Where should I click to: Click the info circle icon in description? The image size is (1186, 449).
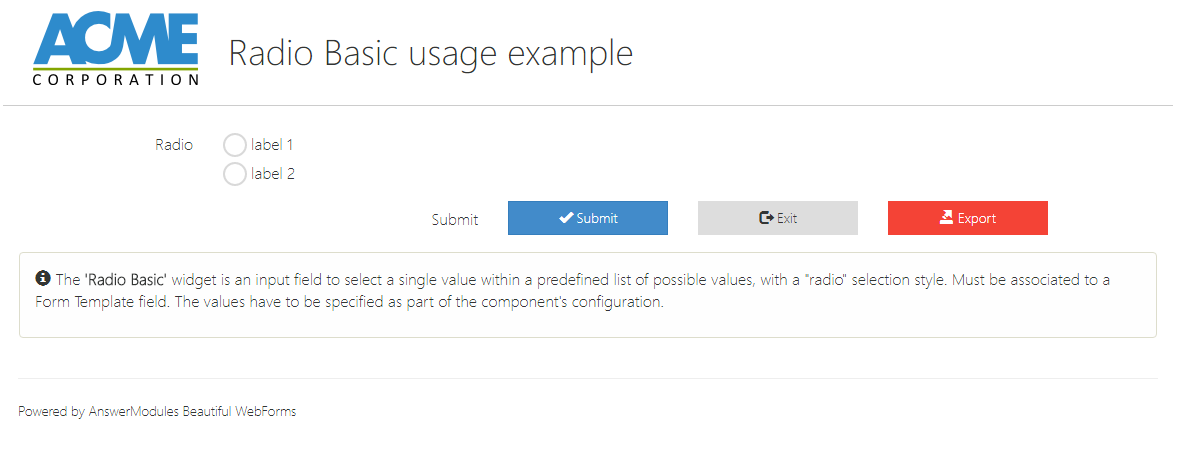tap(43, 279)
